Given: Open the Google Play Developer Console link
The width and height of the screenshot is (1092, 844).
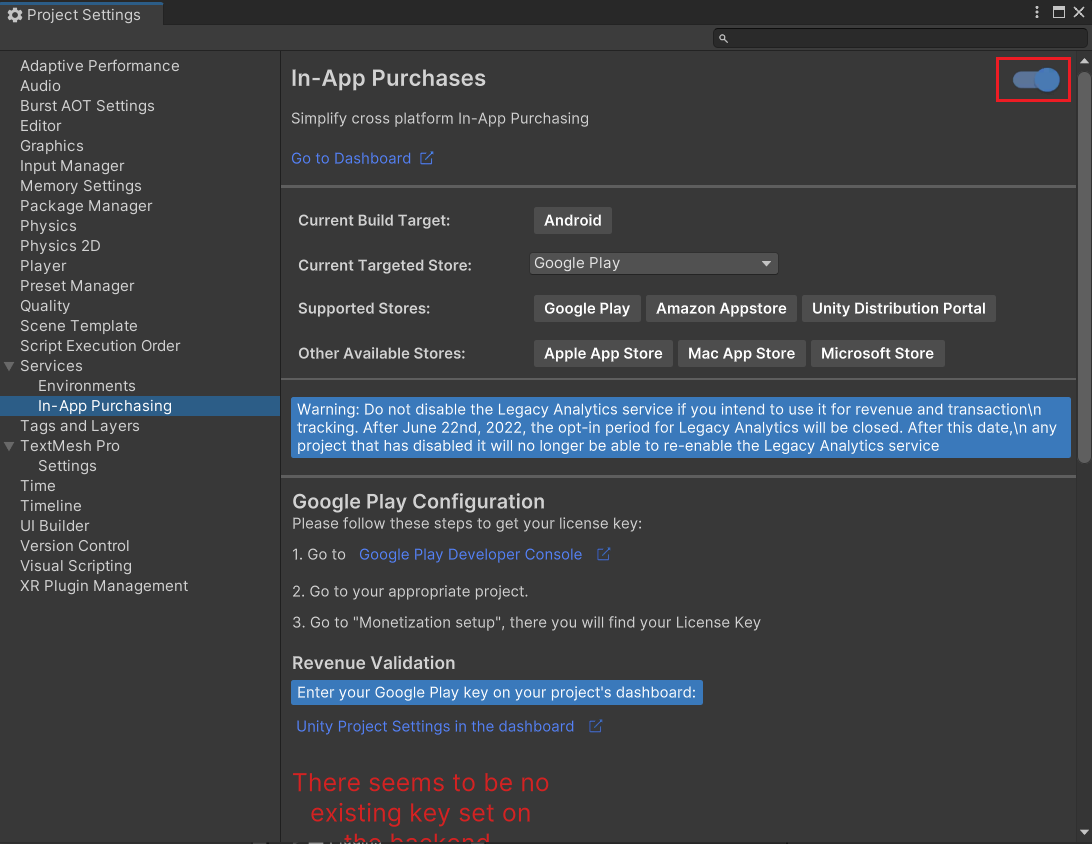Looking at the screenshot, I should 470,554.
